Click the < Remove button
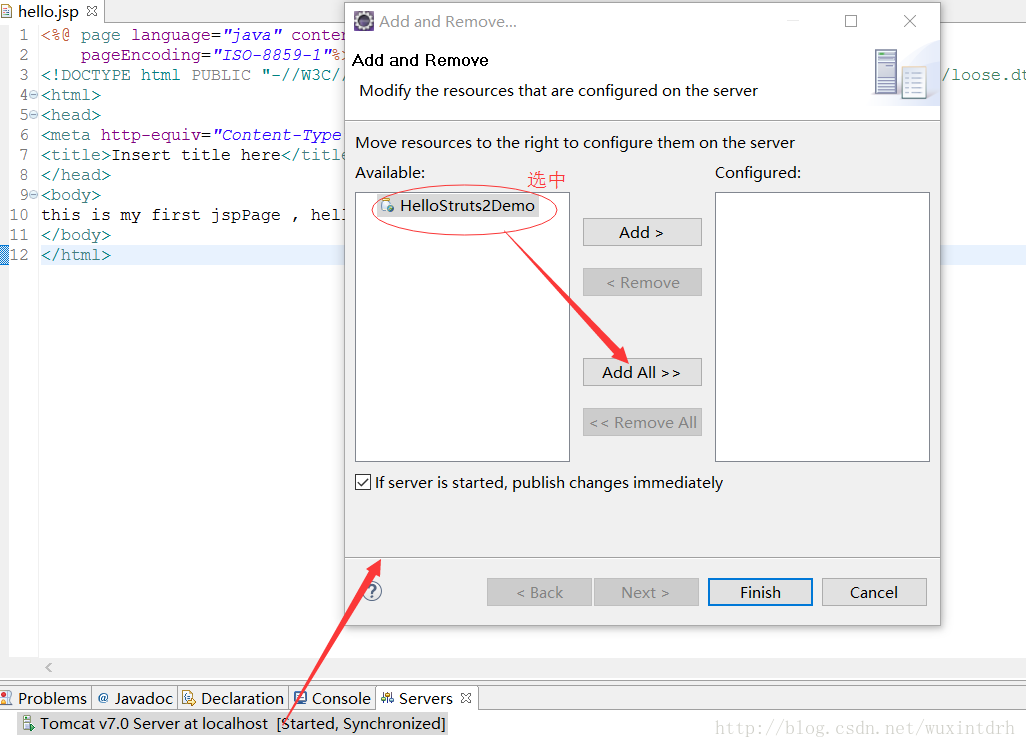The height and width of the screenshot is (748, 1026). [x=642, y=283]
